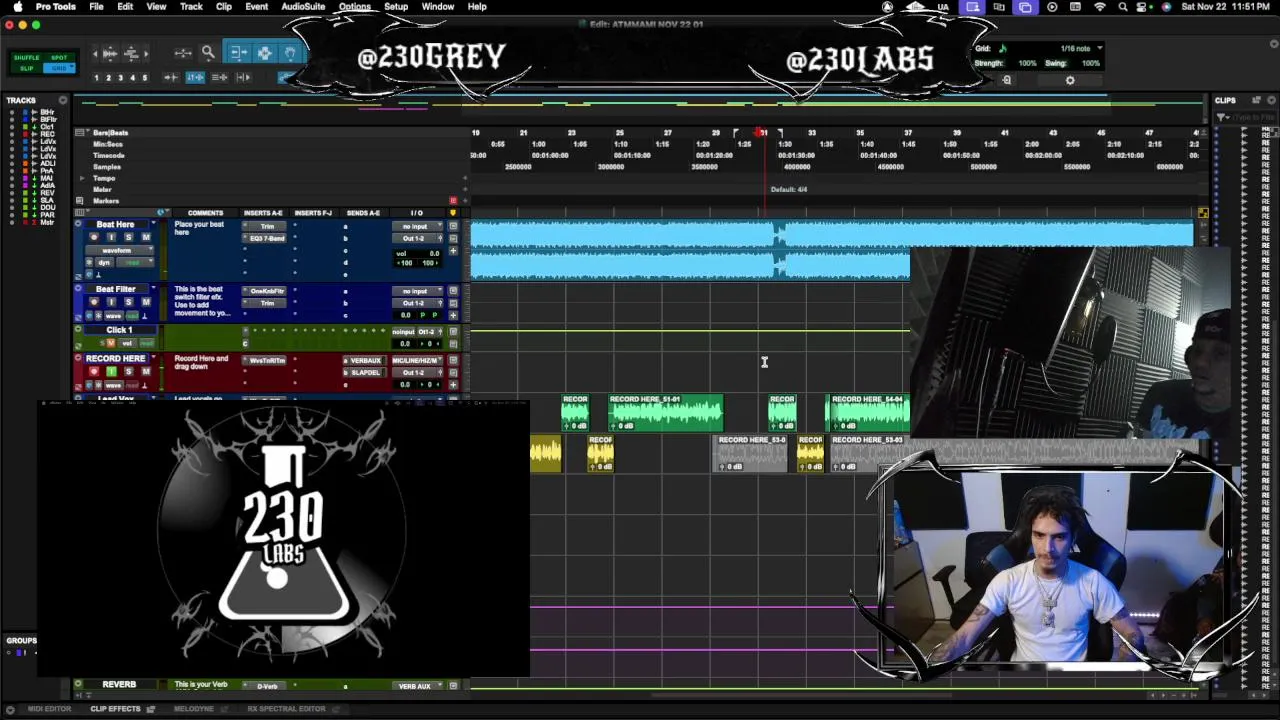Open the AudioSuite menu
This screenshot has width=1280, height=720.
[303, 7]
